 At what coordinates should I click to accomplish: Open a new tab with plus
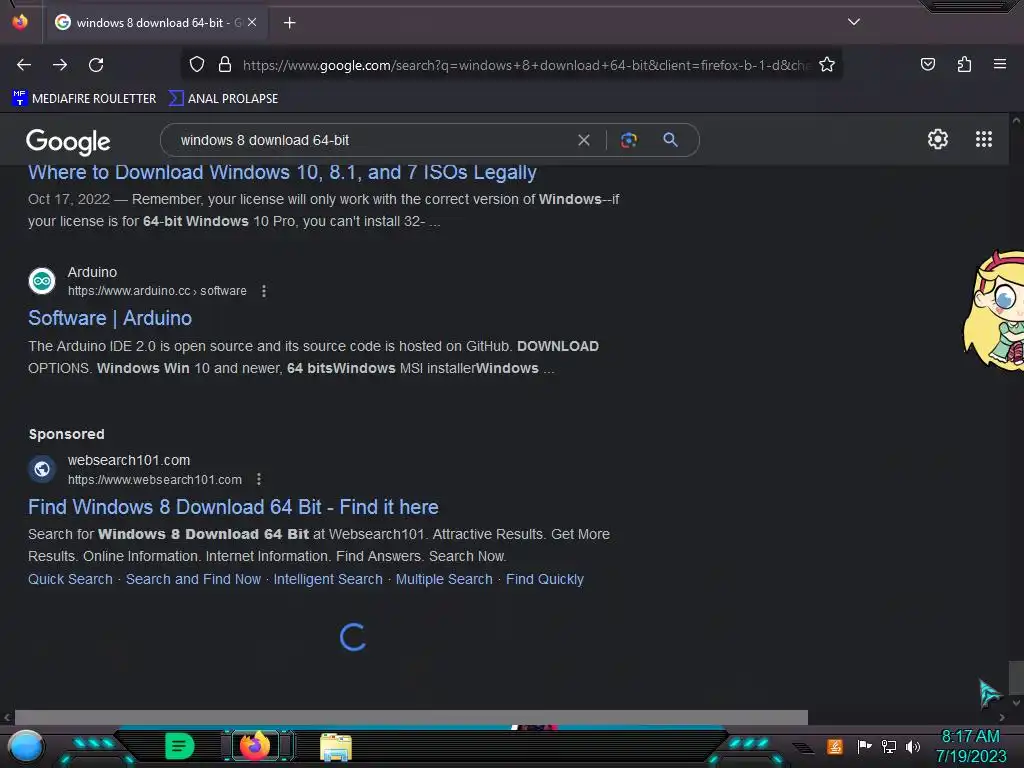coord(289,23)
